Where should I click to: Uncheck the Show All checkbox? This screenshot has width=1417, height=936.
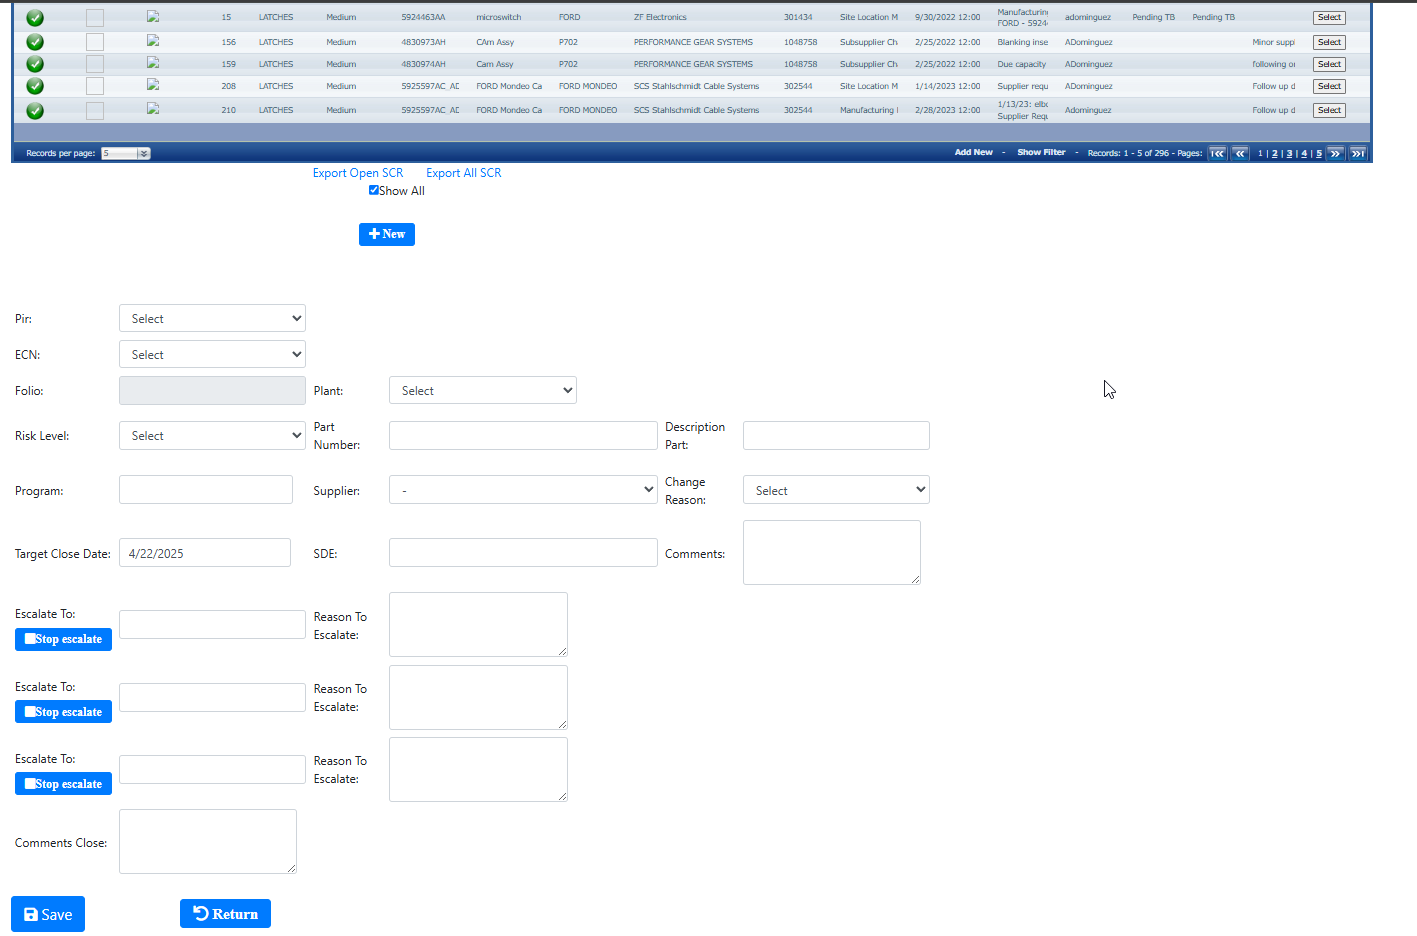[x=374, y=190]
